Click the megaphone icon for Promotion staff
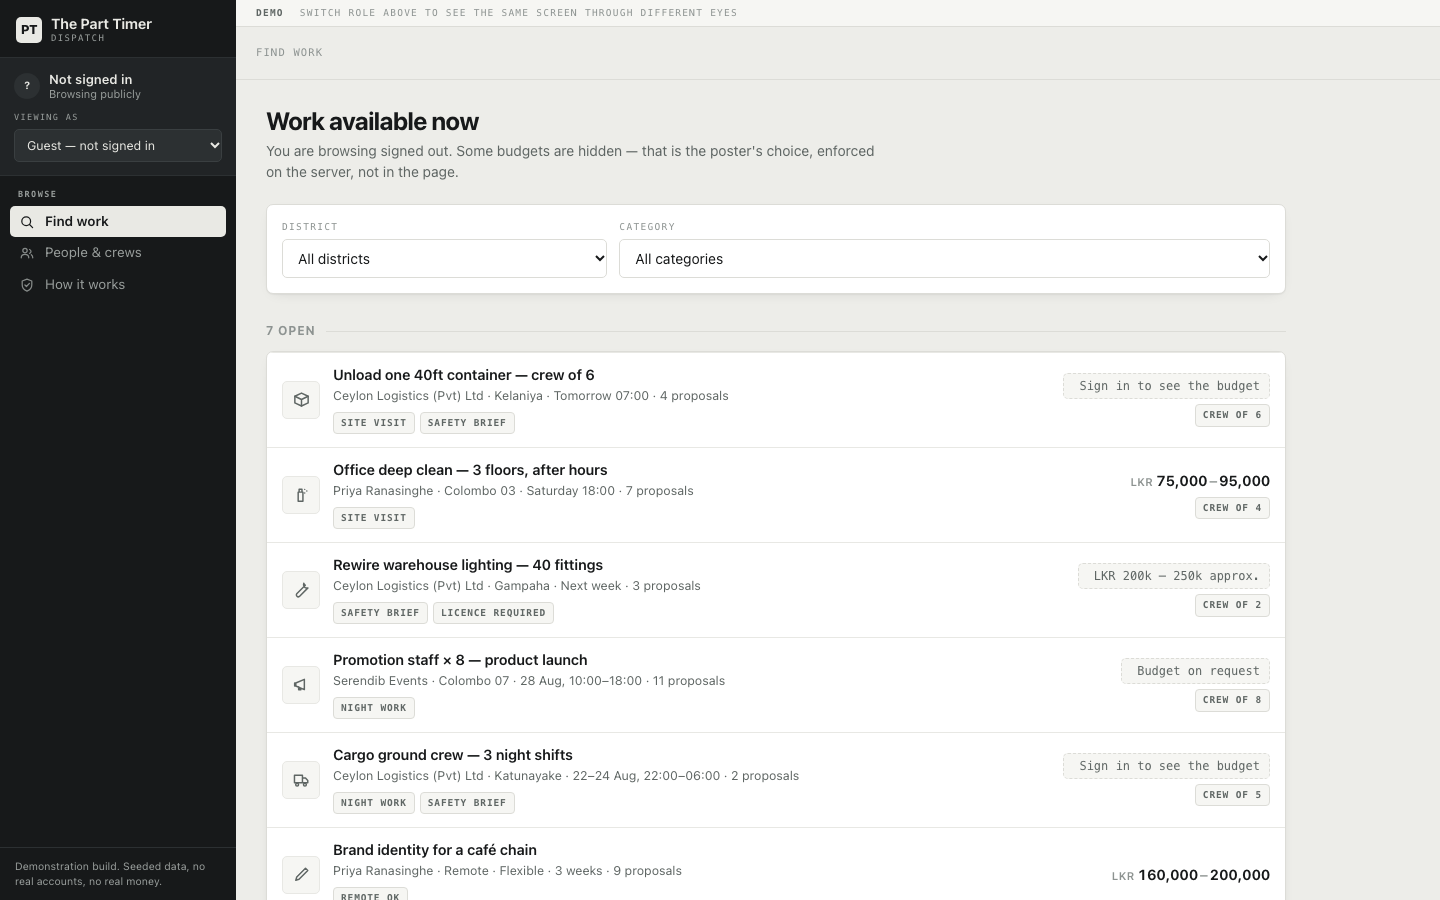This screenshot has width=1440, height=900. [301, 685]
